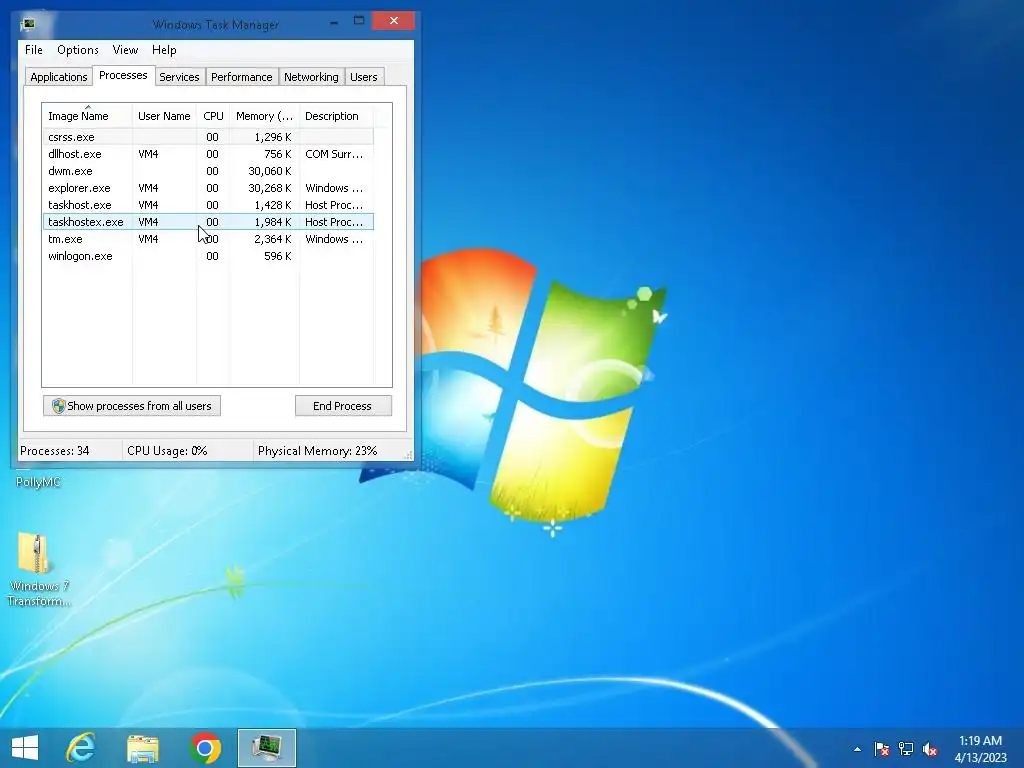Switch to the Performance tab
The height and width of the screenshot is (768, 1024).
coord(242,77)
